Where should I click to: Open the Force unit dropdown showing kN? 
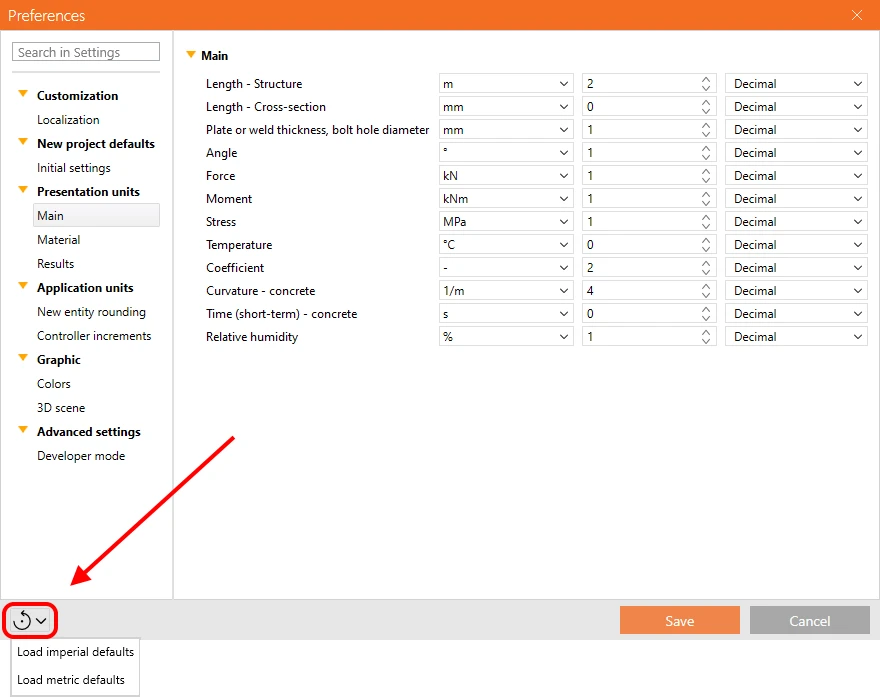506,176
